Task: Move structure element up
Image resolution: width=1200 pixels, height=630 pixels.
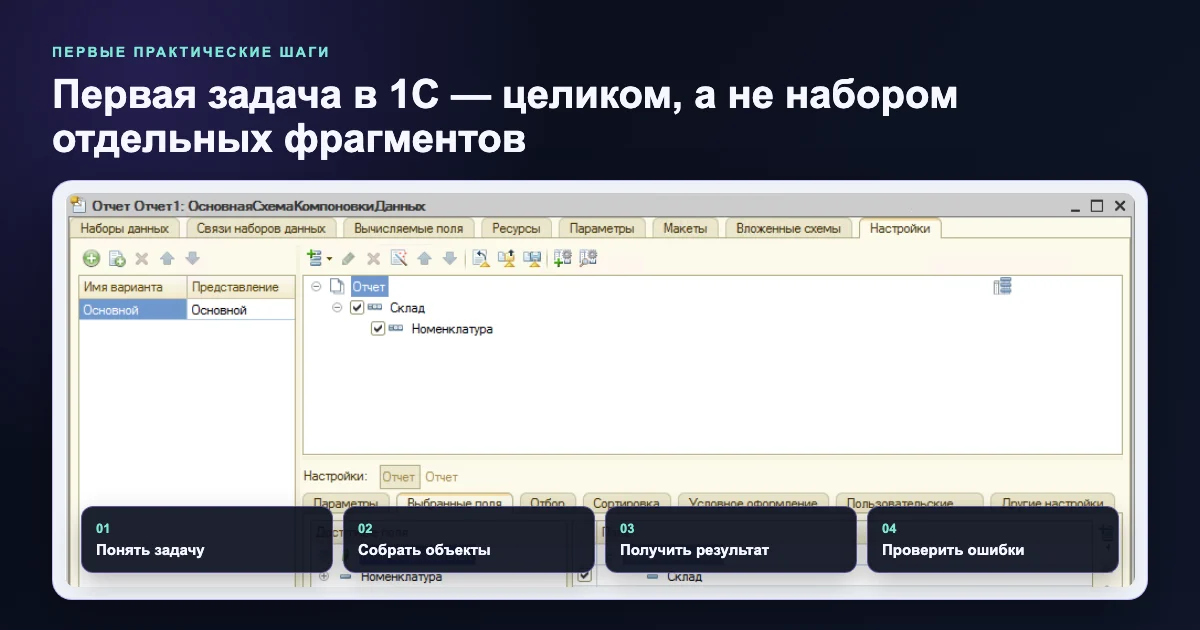Action: tap(424, 258)
